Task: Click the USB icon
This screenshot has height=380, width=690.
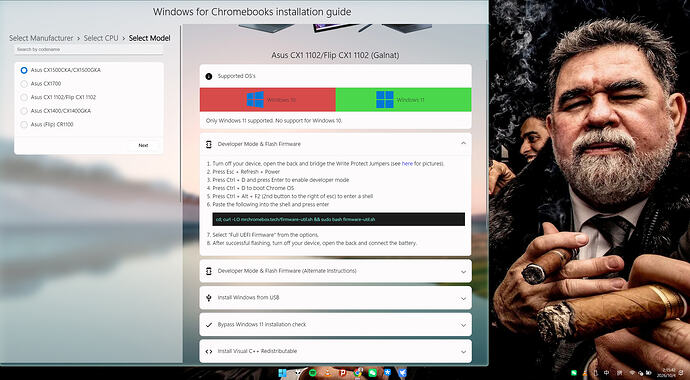Action: (209, 298)
